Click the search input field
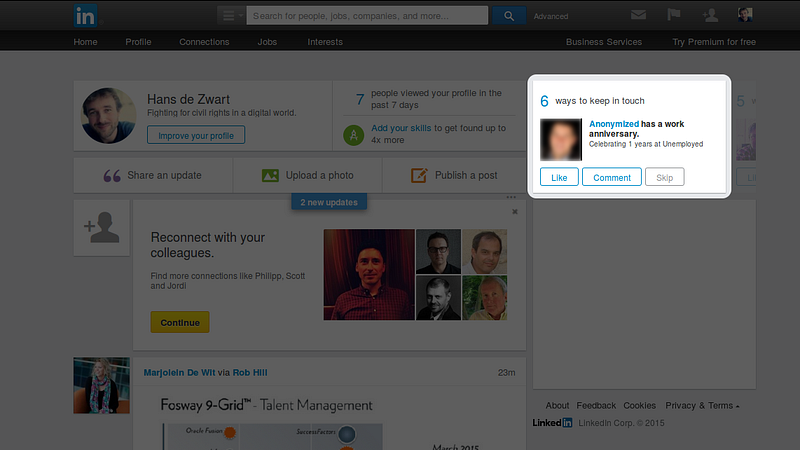The width and height of the screenshot is (800, 450). 367,16
